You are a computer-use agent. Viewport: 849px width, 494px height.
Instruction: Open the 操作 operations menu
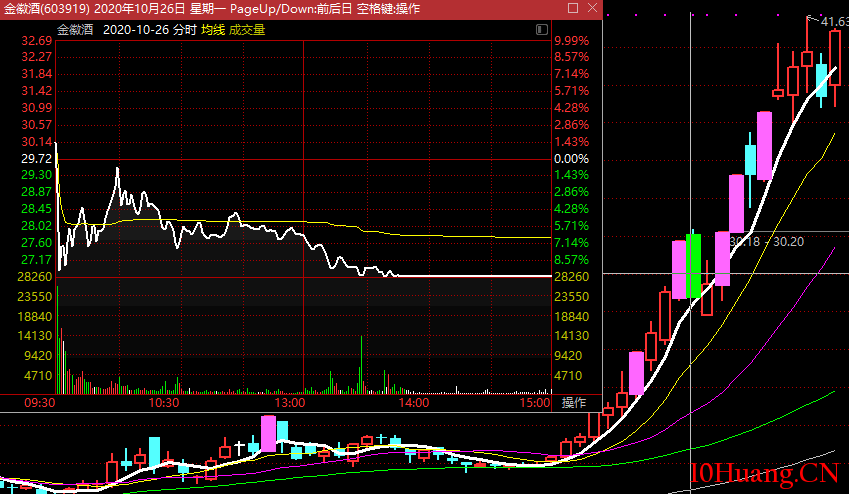pyautogui.click(x=574, y=403)
